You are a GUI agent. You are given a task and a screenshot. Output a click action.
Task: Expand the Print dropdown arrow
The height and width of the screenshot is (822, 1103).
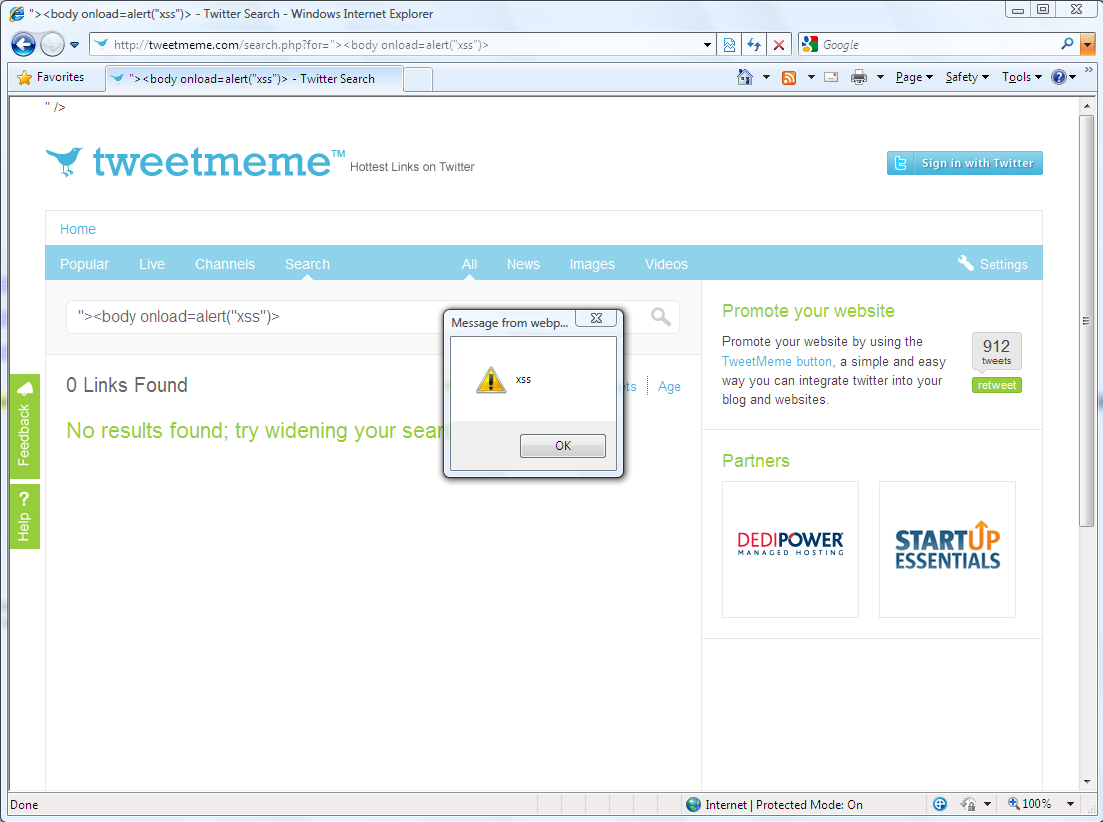pyautogui.click(x=880, y=77)
